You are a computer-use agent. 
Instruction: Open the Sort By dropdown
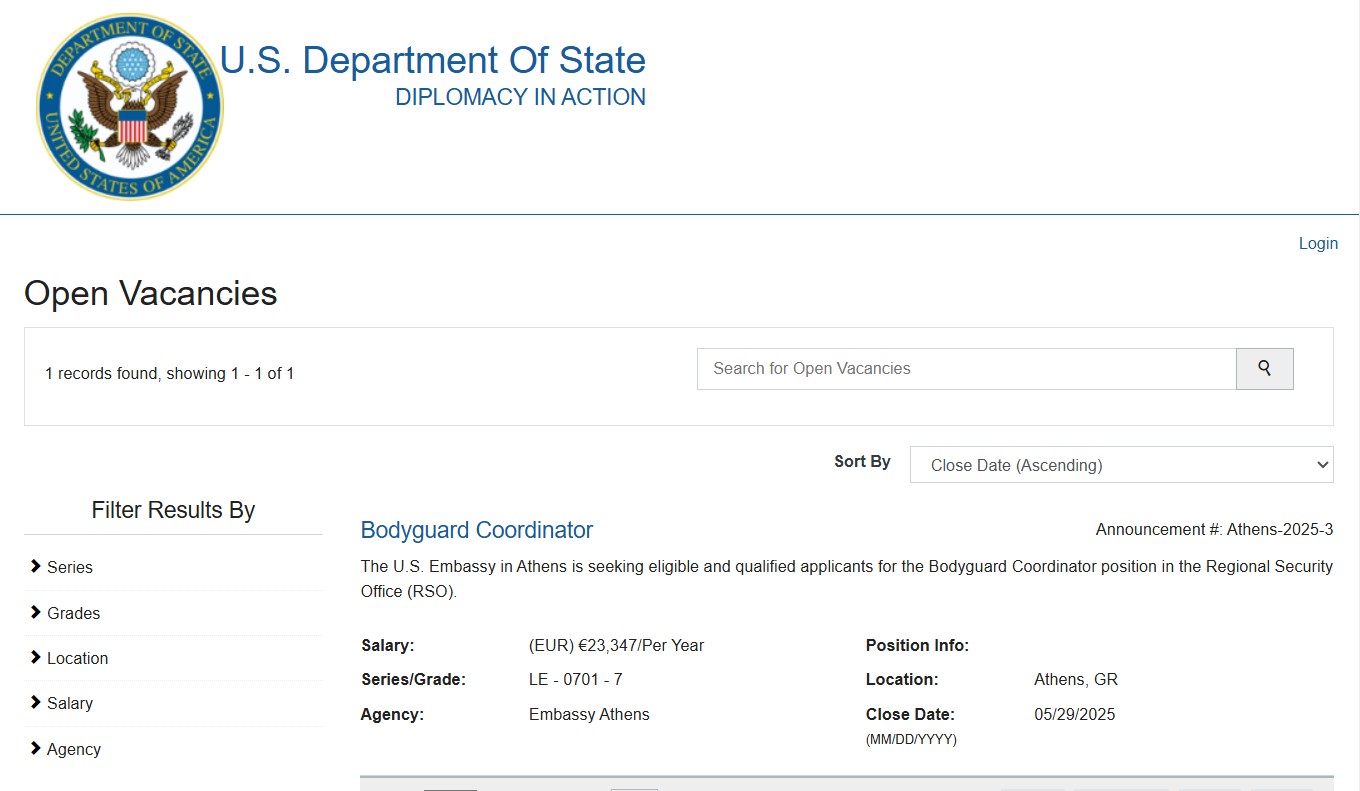tap(1121, 465)
